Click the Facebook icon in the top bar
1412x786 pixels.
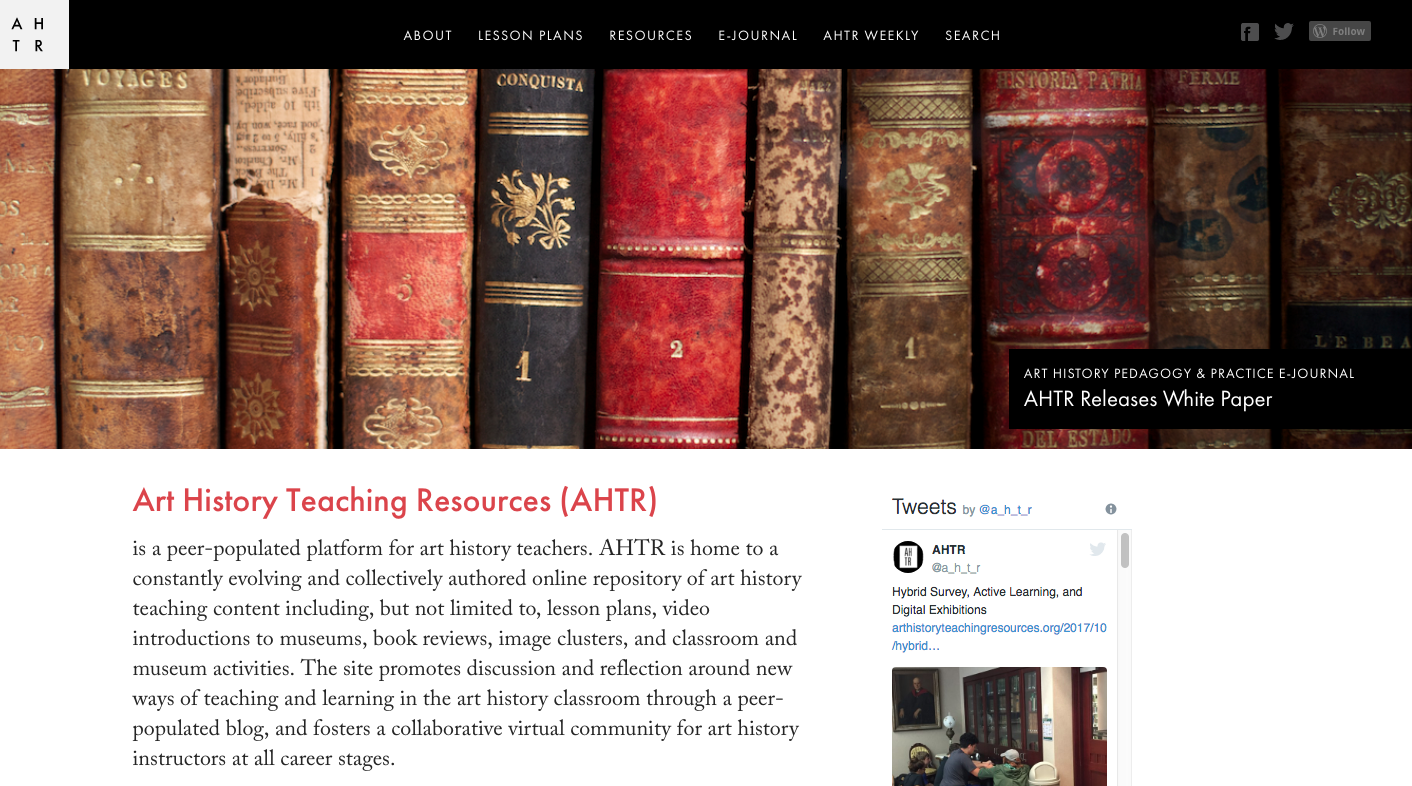tap(1249, 31)
